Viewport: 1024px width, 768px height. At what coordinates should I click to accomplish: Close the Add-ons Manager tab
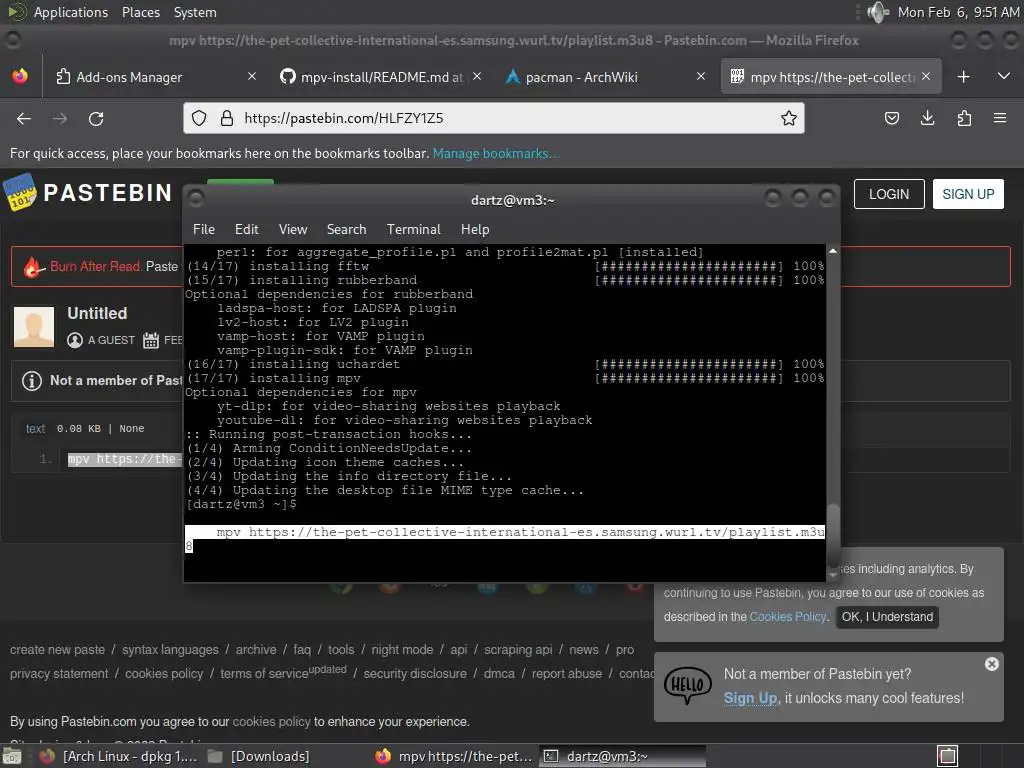[x=251, y=76]
